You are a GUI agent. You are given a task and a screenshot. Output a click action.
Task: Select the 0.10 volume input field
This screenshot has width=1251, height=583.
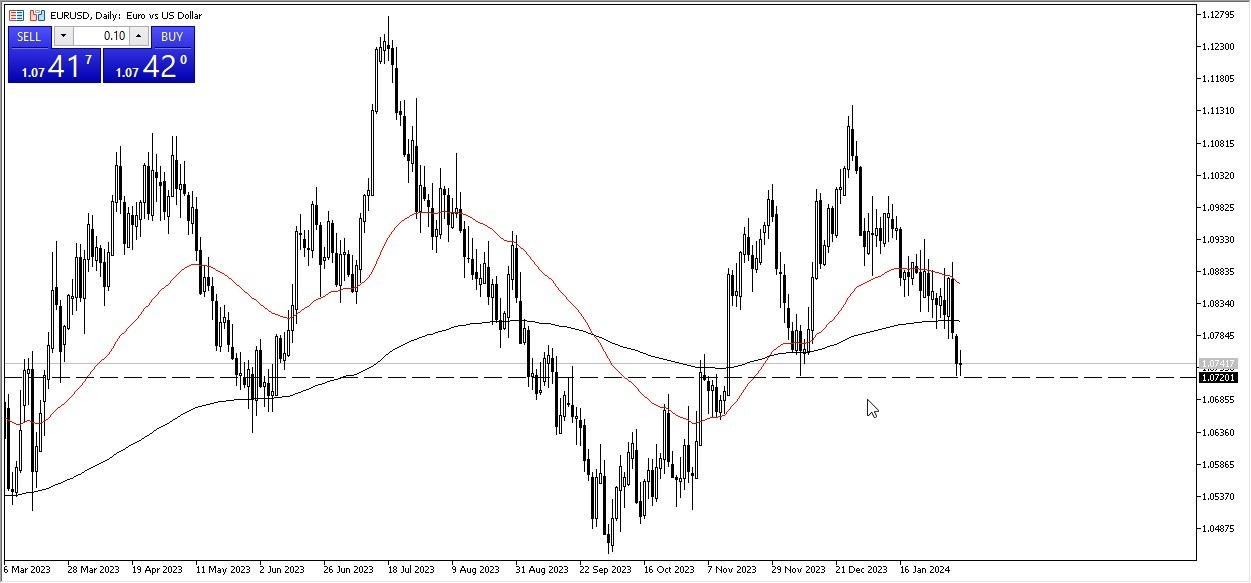pos(112,36)
